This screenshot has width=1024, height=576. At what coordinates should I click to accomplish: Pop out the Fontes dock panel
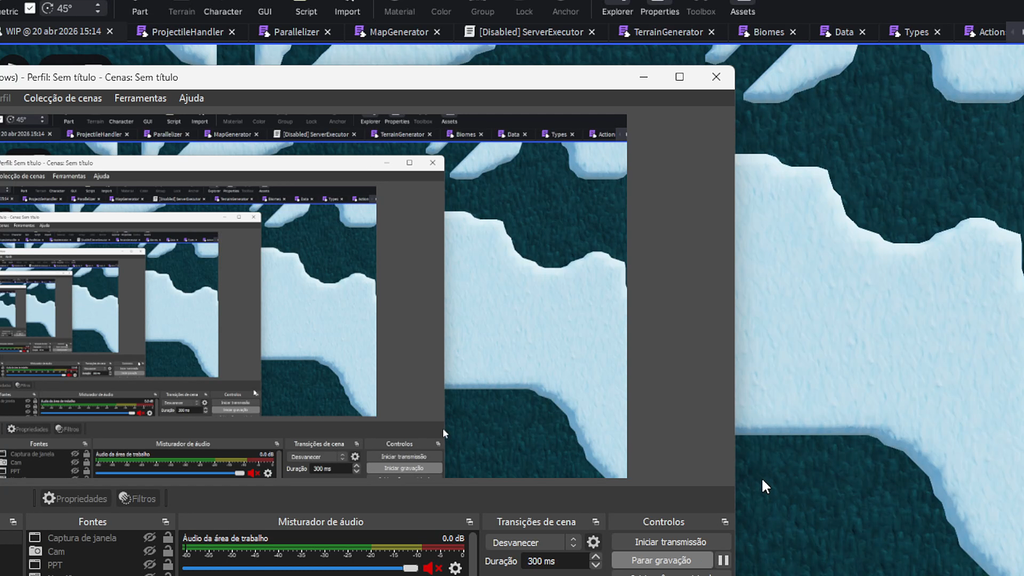(165, 522)
